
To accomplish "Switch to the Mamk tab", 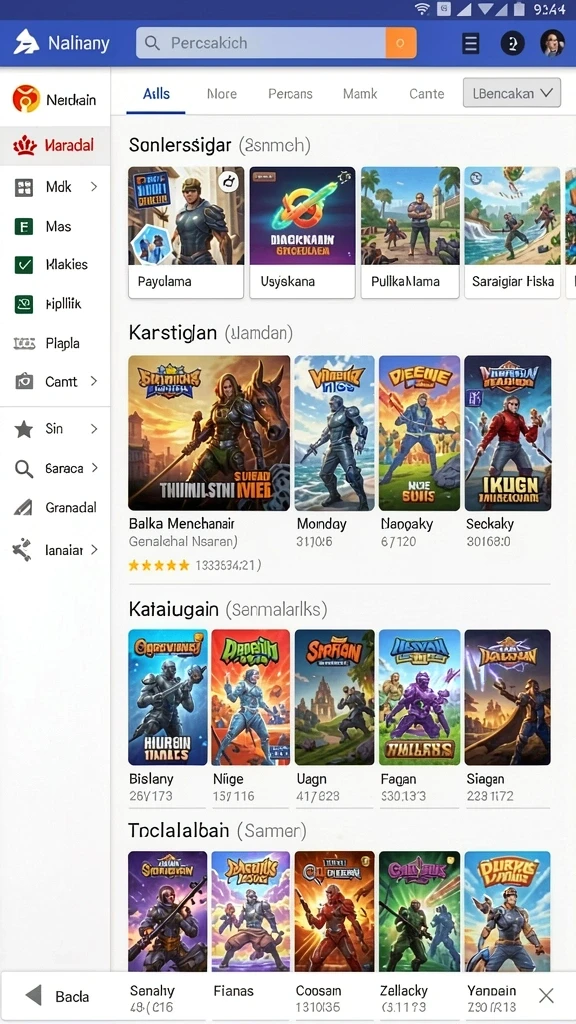I will click(360, 94).
